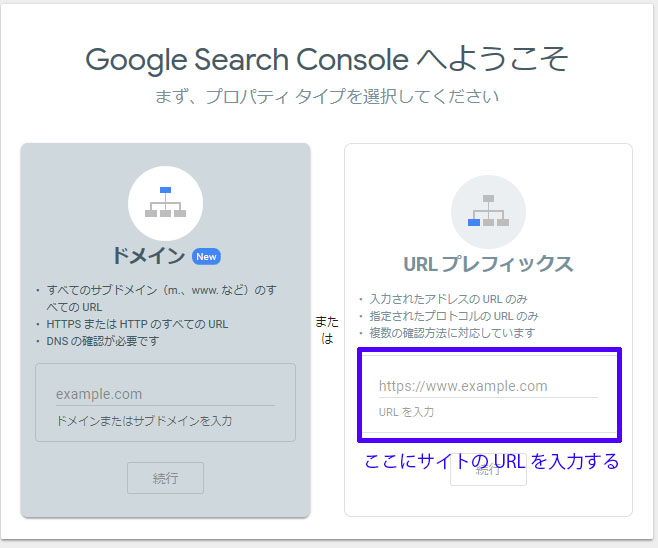Click the ドメインまたはサブドメインを入力 helper text
Image resolution: width=658 pixels, height=548 pixels.
point(144,421)
